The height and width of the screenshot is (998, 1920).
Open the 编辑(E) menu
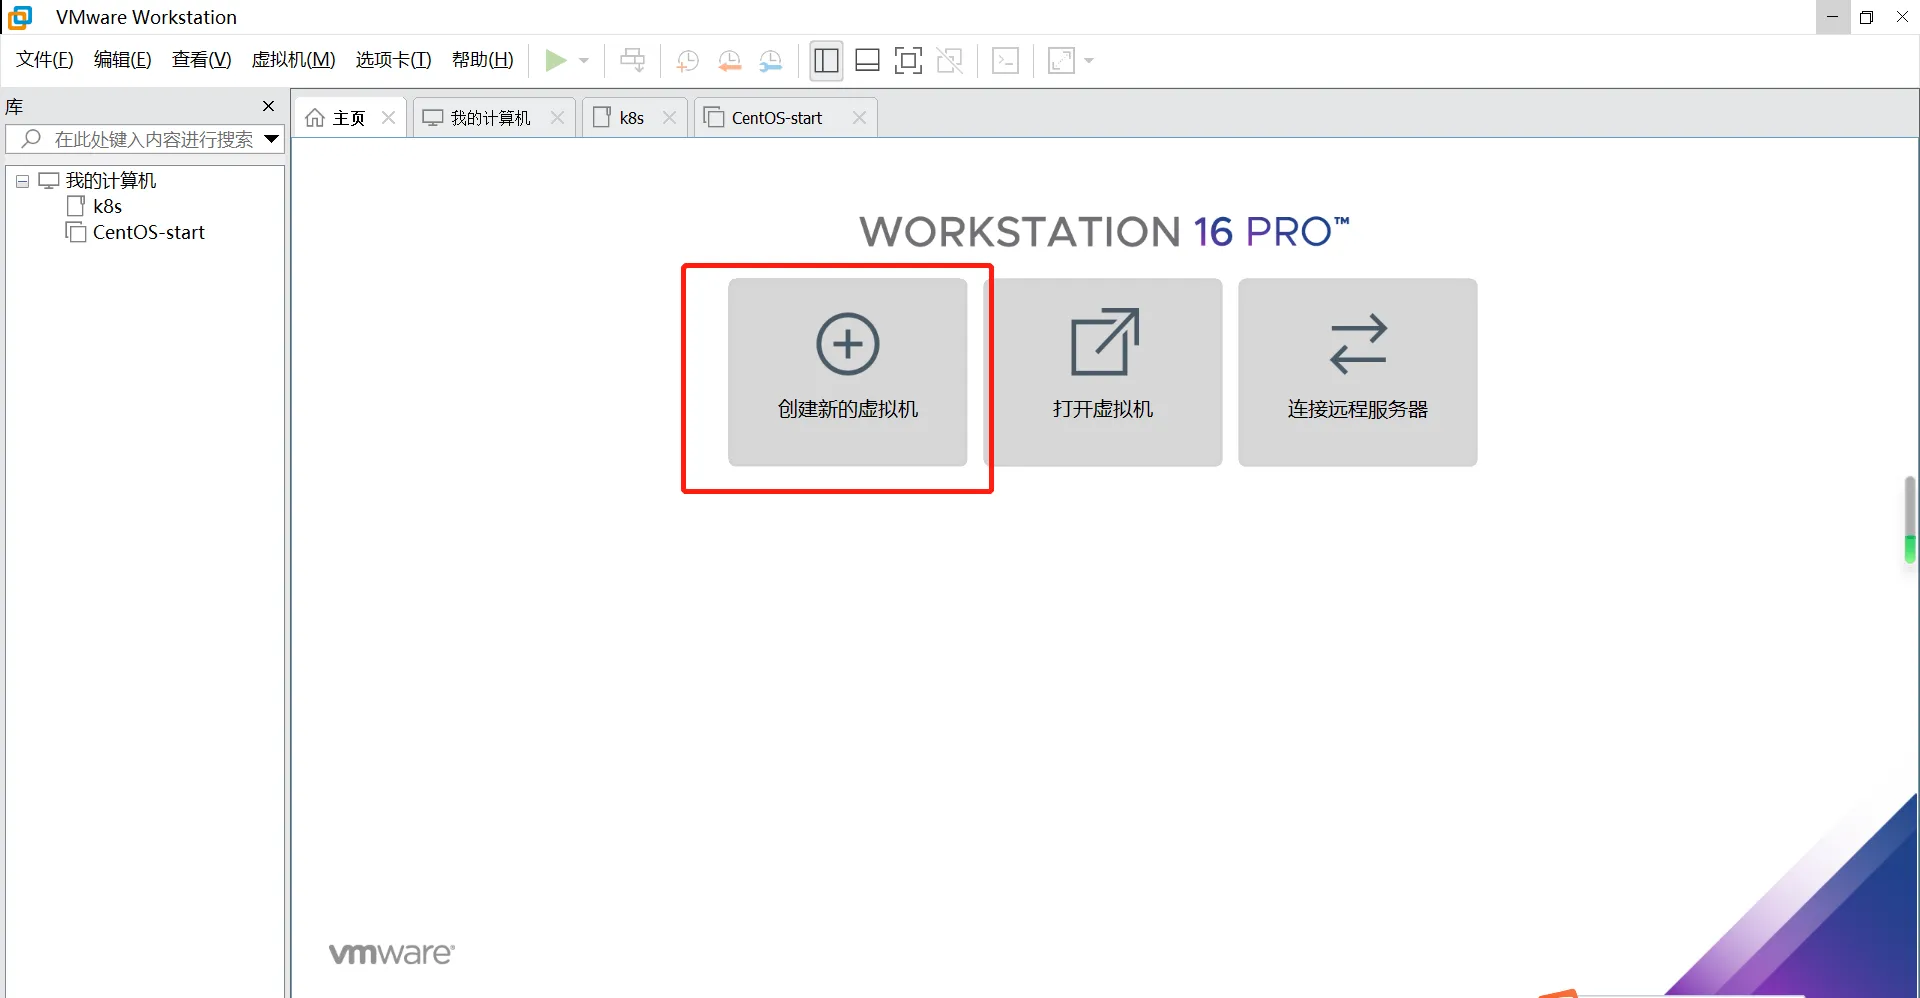click(x=123, y=60)
